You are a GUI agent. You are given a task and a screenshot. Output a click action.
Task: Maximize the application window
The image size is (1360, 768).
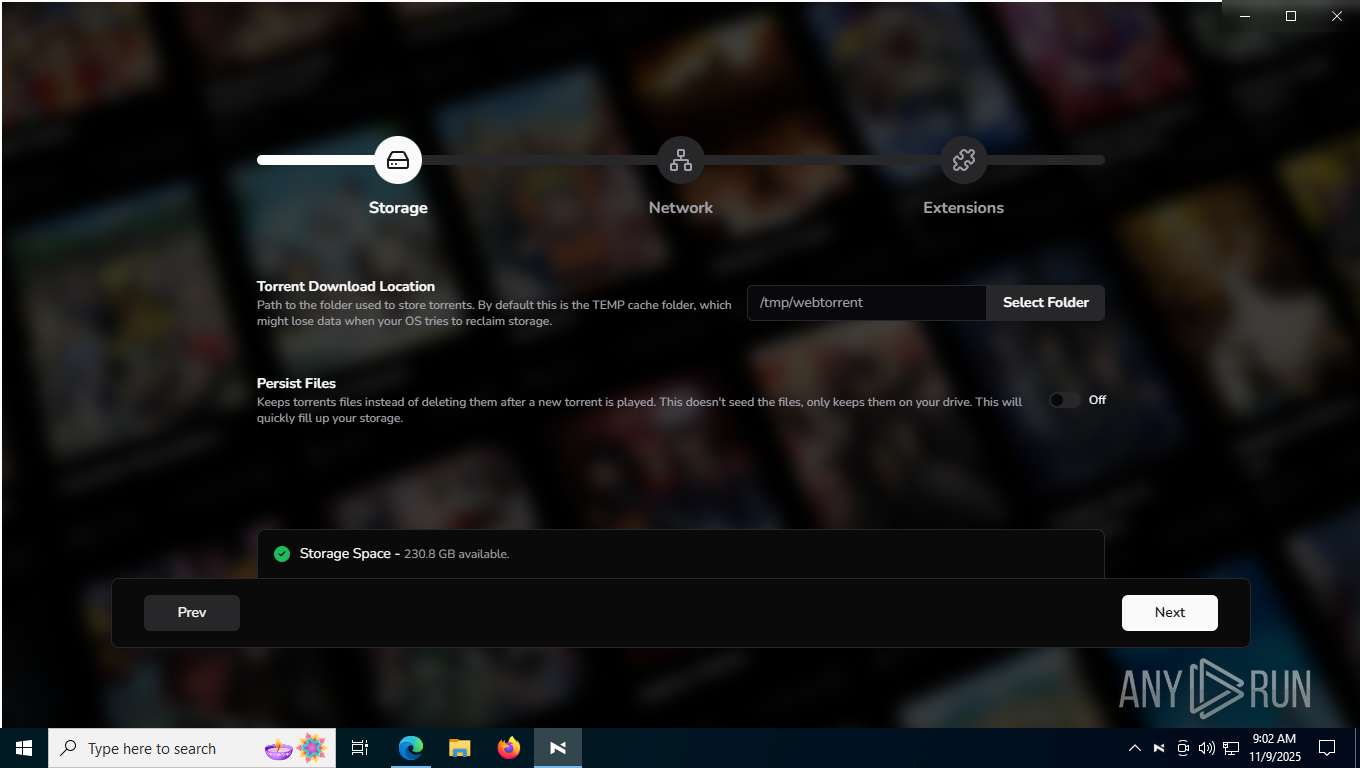(x=1291, y=16)
